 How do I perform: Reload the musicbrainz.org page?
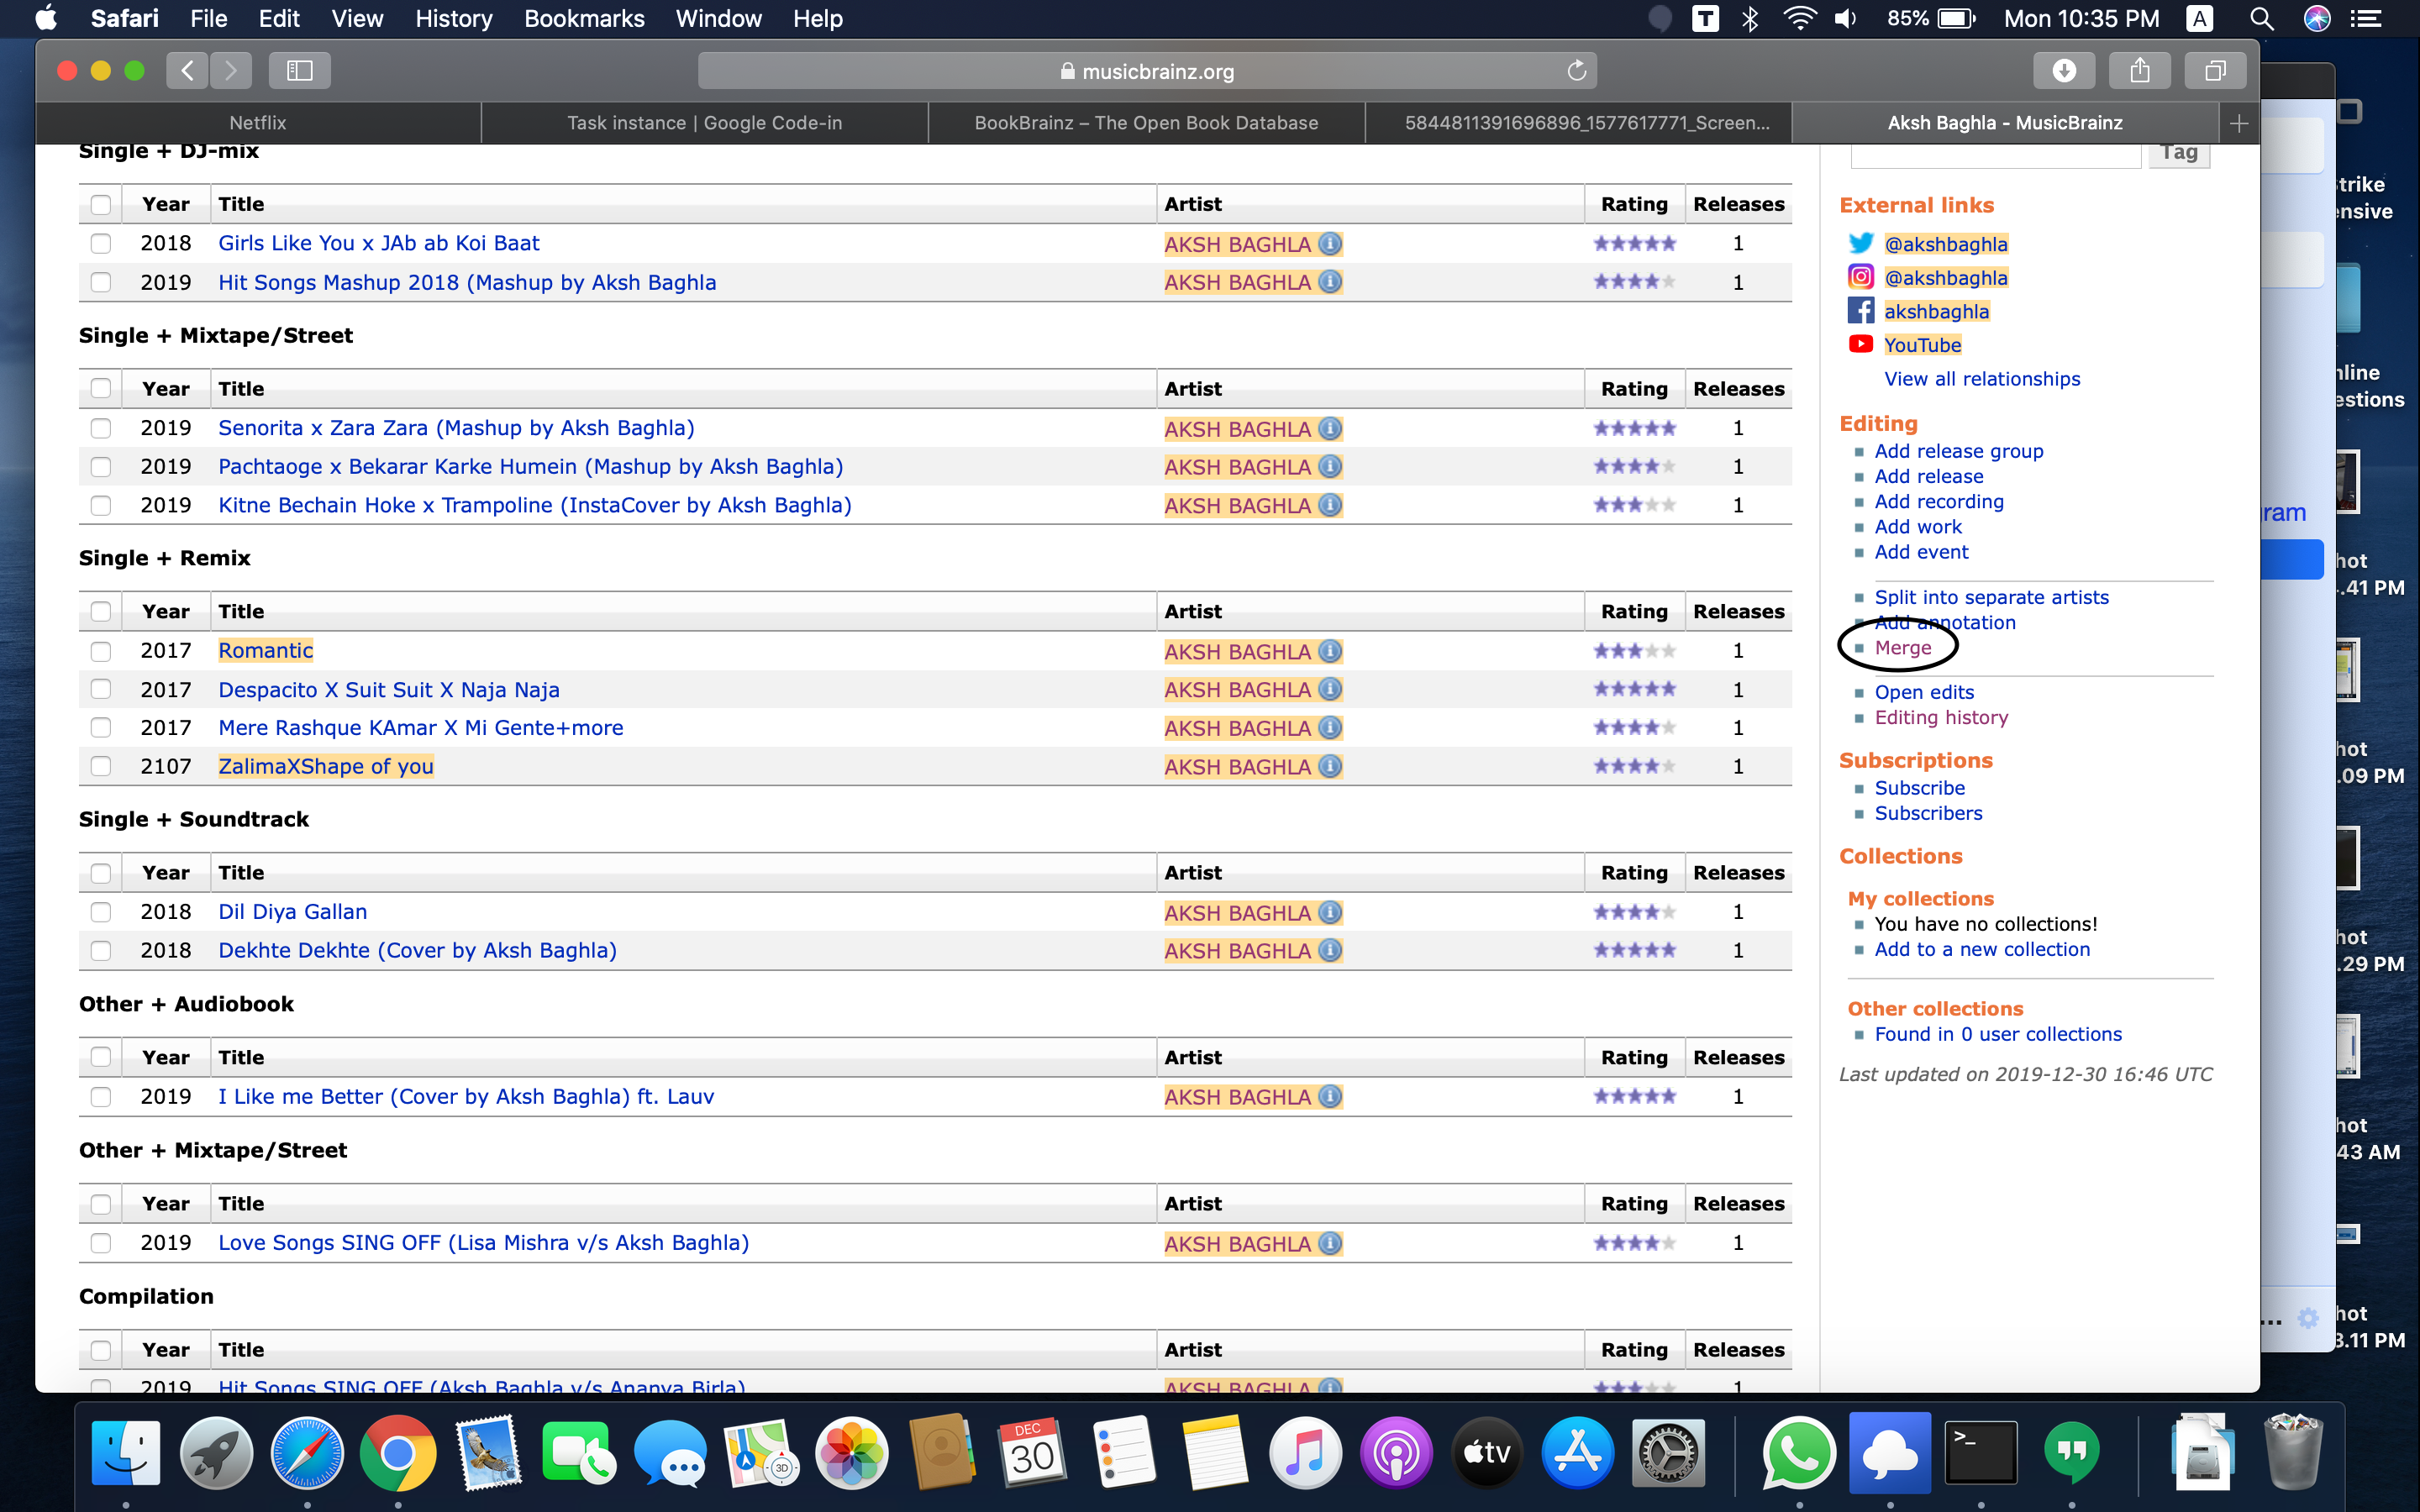click(1576, 71)
